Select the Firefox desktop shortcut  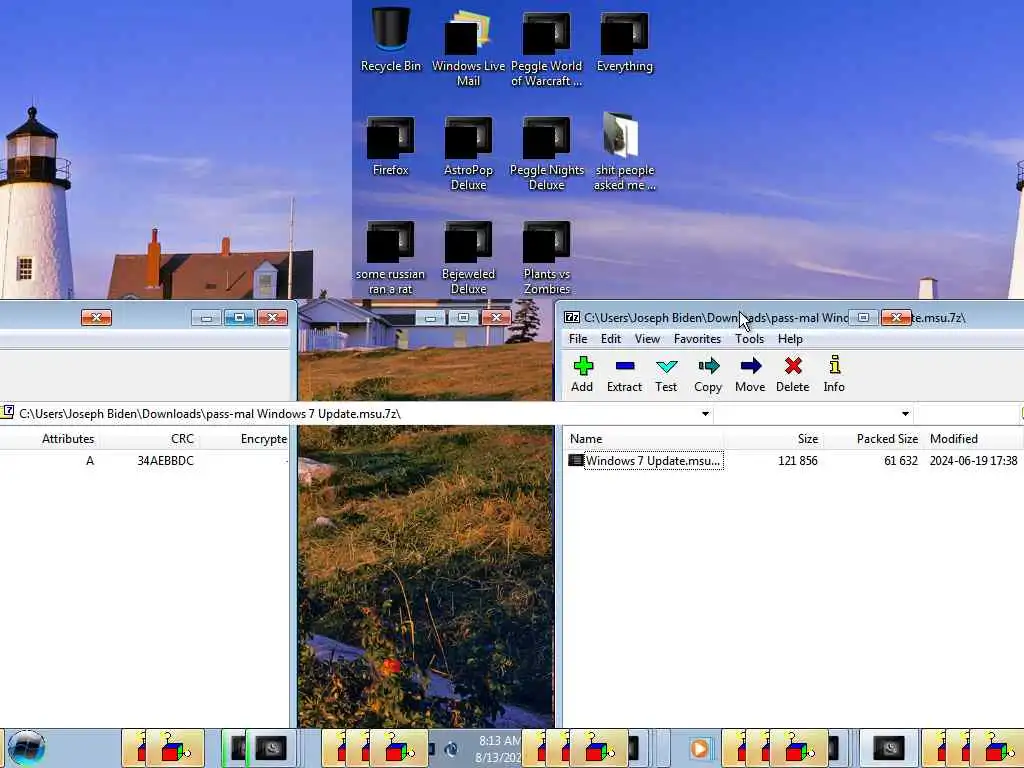point(391,145)
